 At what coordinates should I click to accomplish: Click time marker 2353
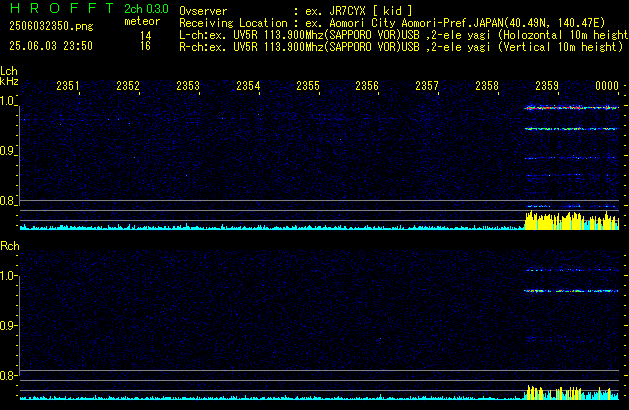tap(188, 86)
